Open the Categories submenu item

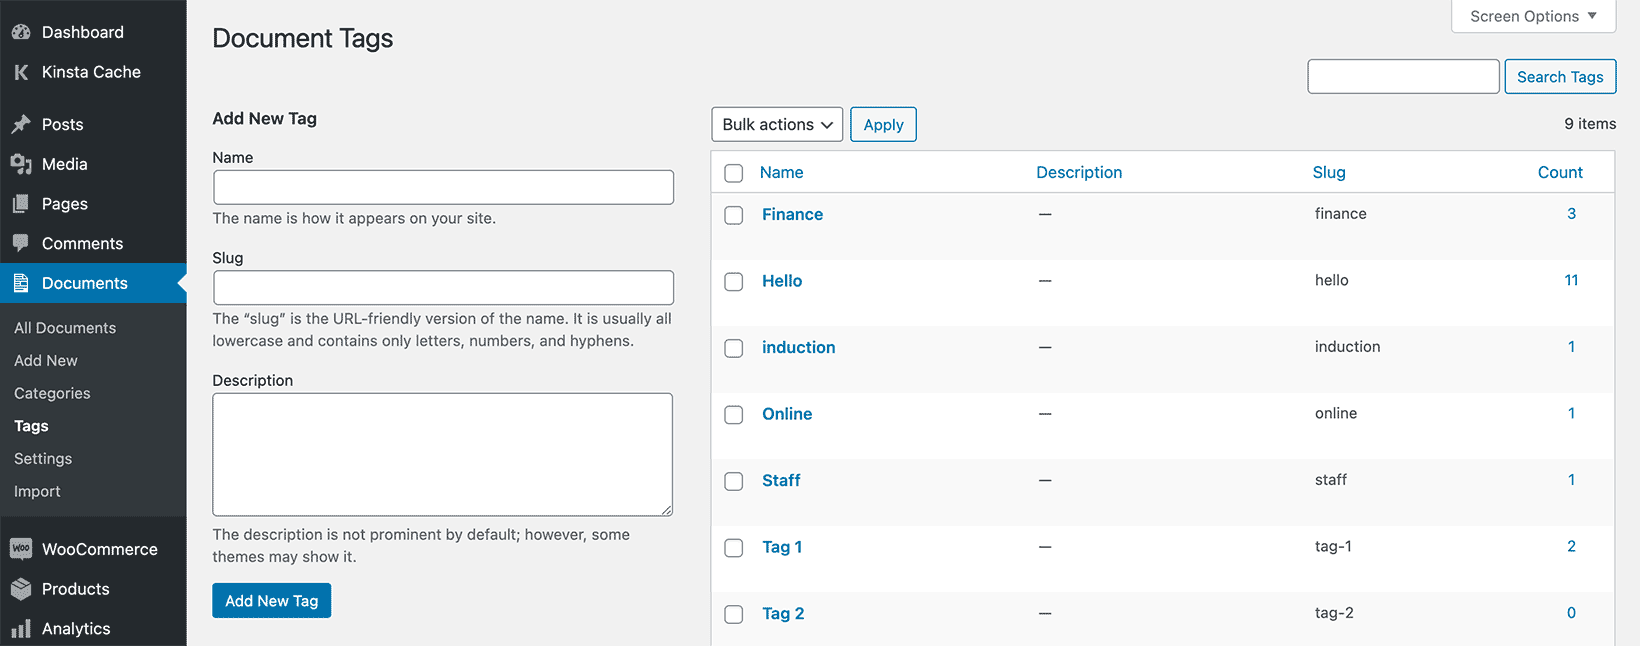[x=52, y=393]
